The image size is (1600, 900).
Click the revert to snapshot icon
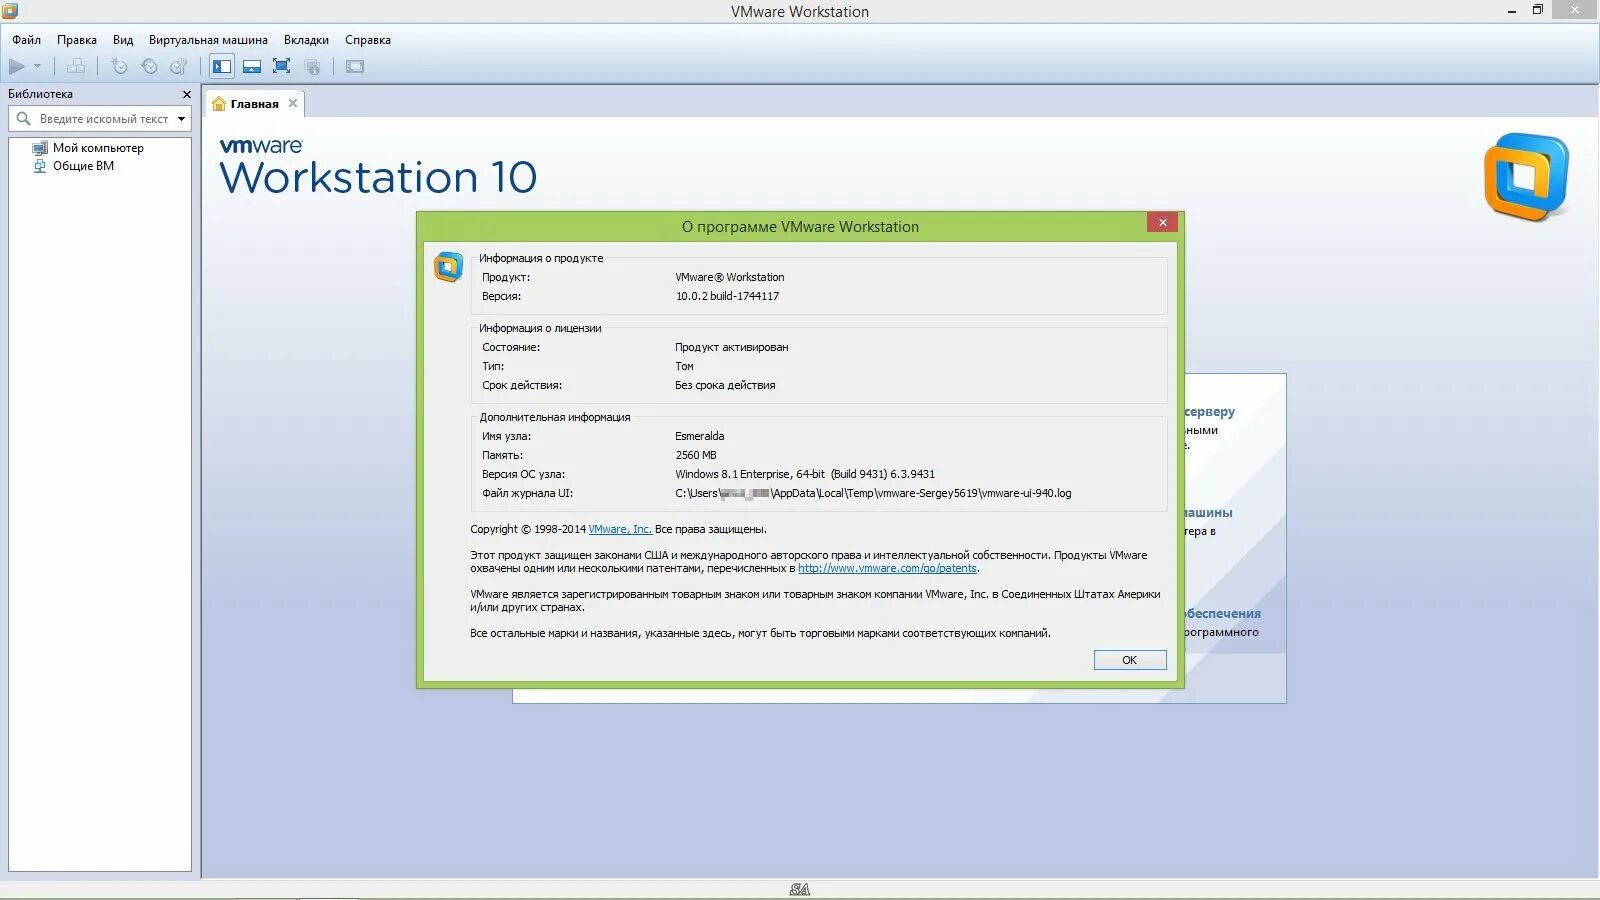[x=149, y=67]
